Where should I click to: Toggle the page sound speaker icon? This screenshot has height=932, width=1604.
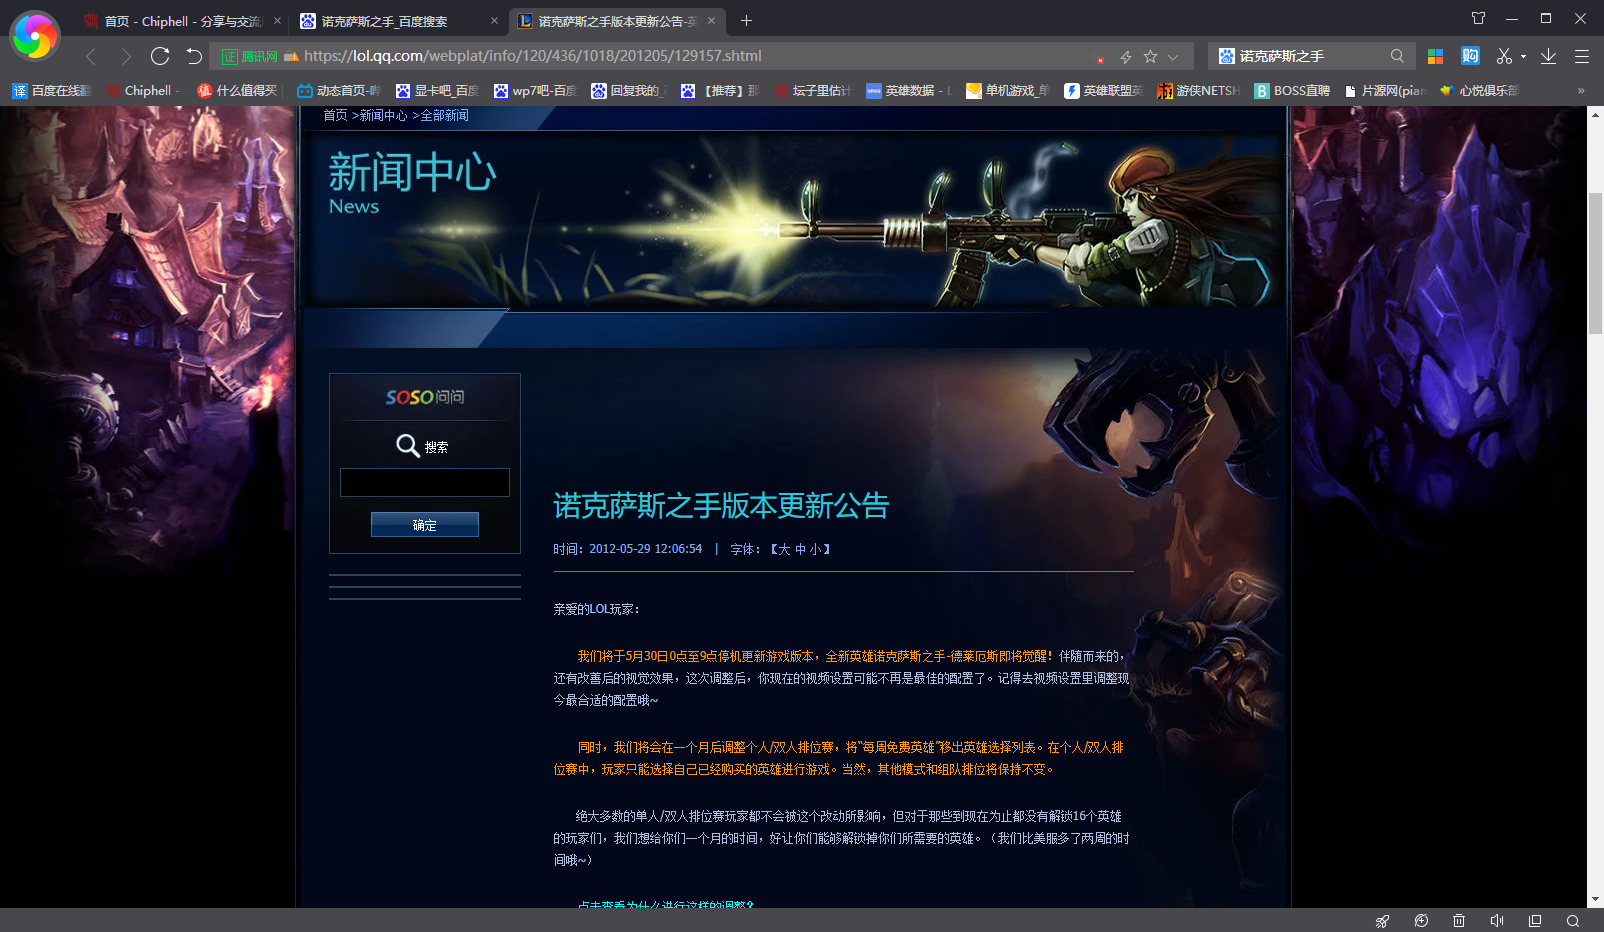tap(1497, 921)
